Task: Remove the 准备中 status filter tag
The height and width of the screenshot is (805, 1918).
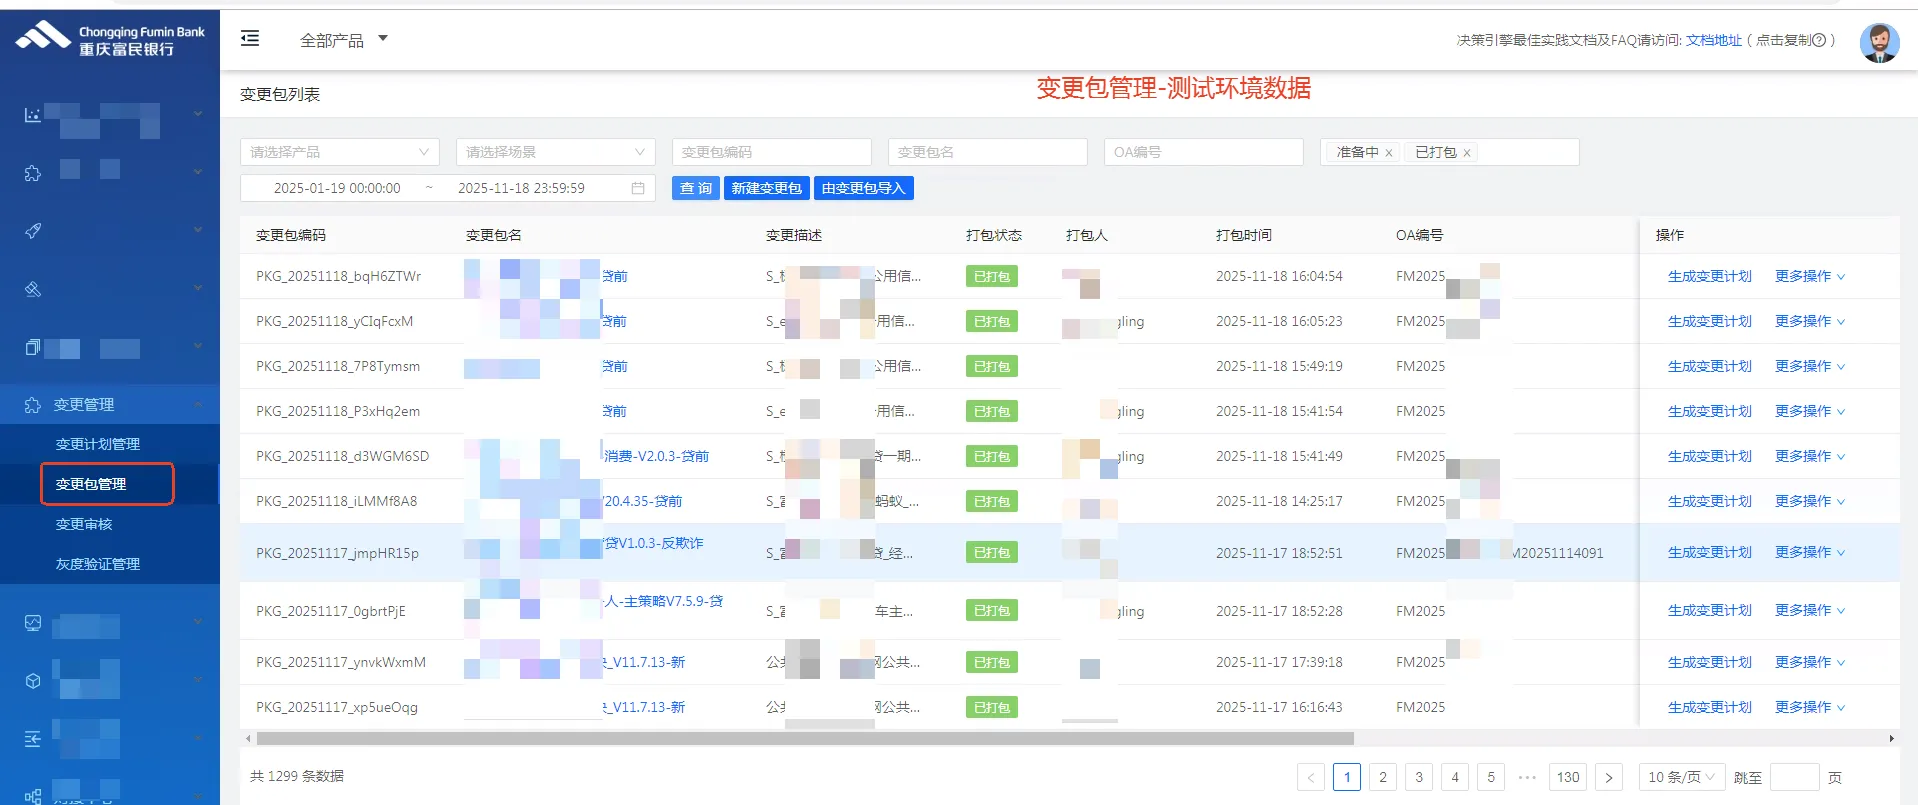Action: click(1389, 153)
